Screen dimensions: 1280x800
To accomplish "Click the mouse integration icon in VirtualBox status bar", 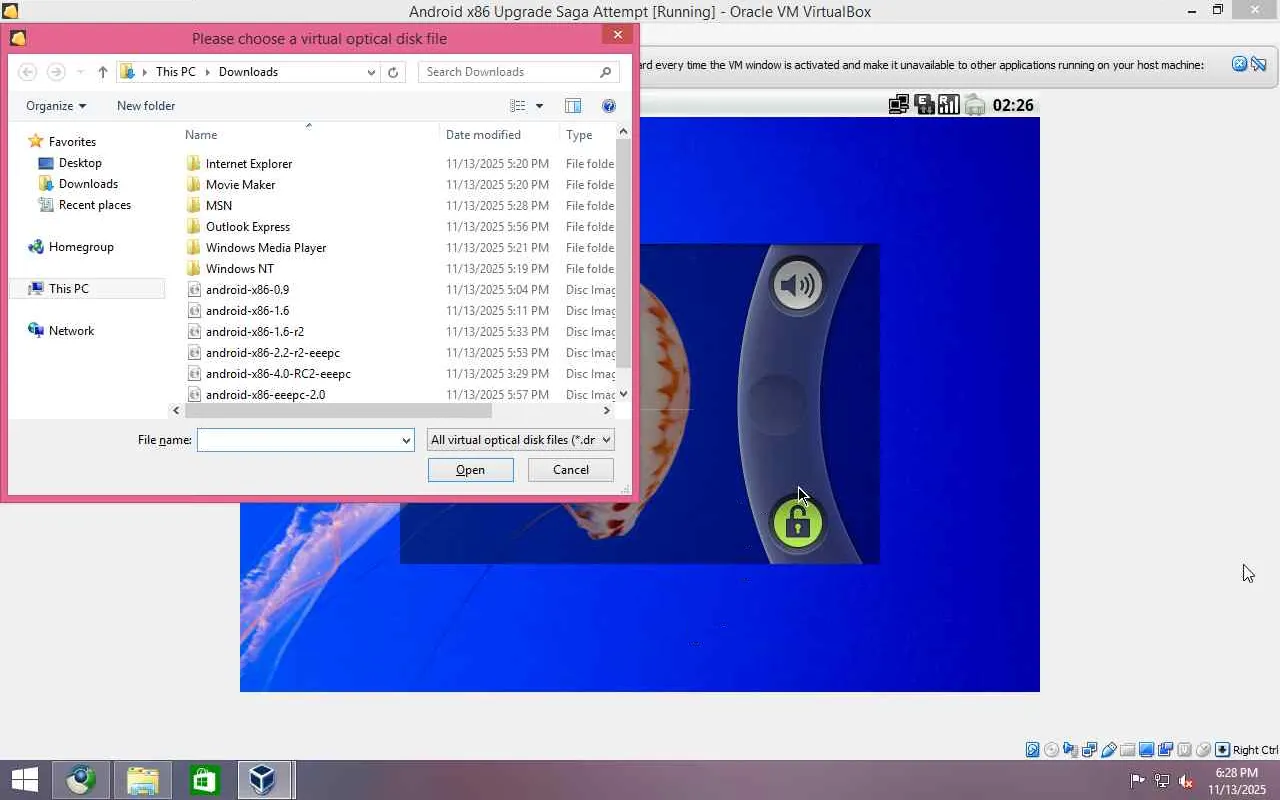I will [1204, 750].
